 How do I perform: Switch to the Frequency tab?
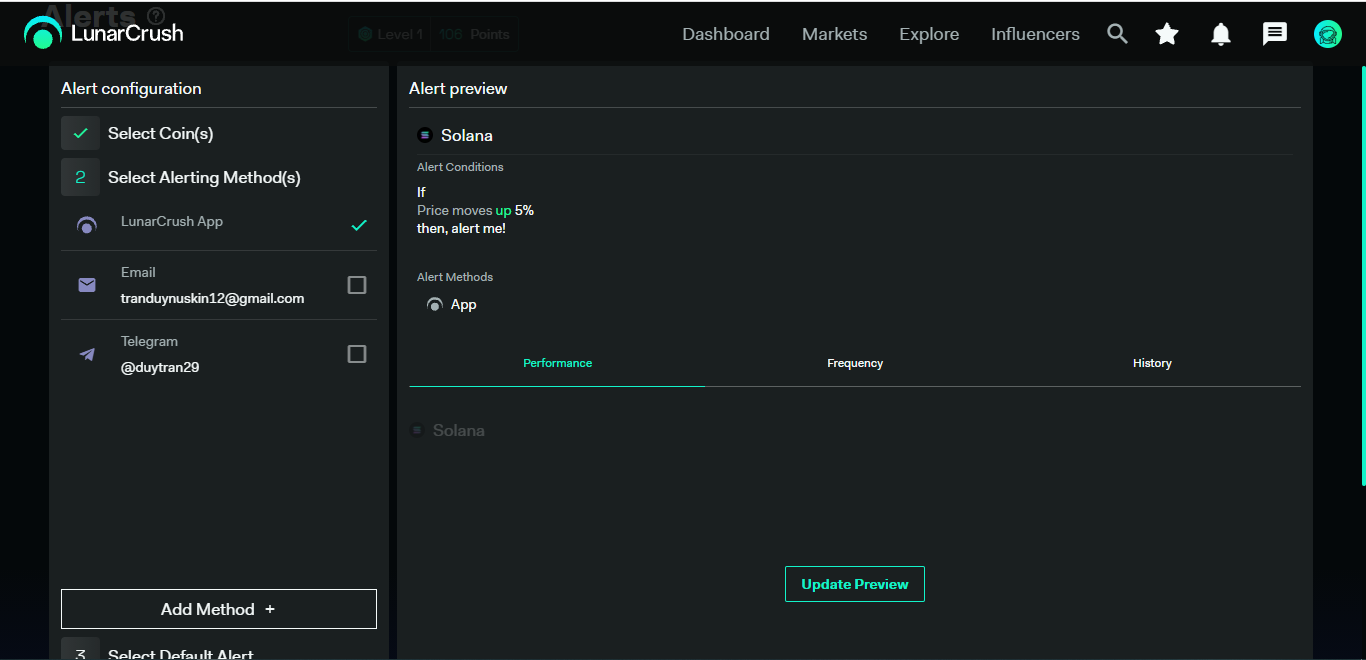[x=854, y=363]
